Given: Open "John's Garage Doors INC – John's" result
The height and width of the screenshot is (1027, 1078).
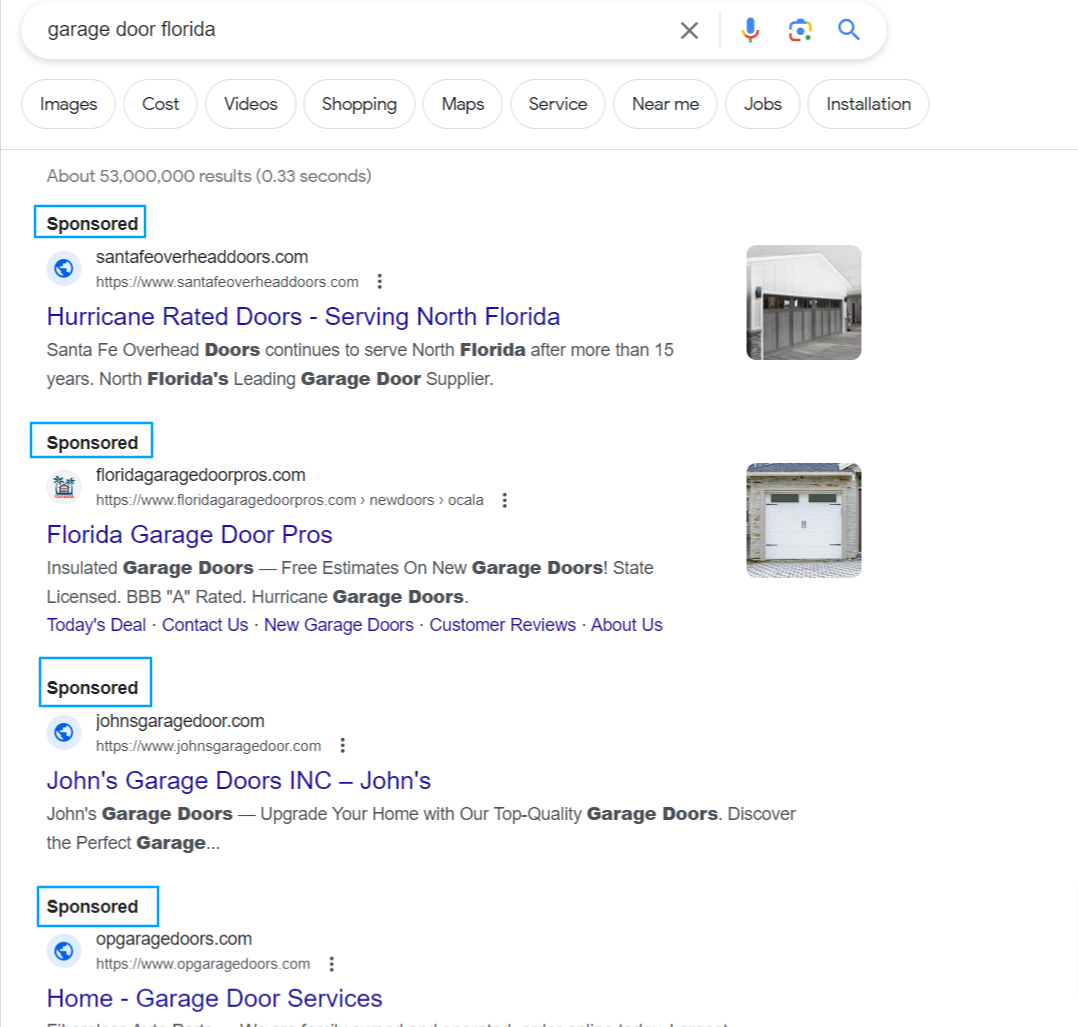Looking at the screenshot, I should point(239,781).
